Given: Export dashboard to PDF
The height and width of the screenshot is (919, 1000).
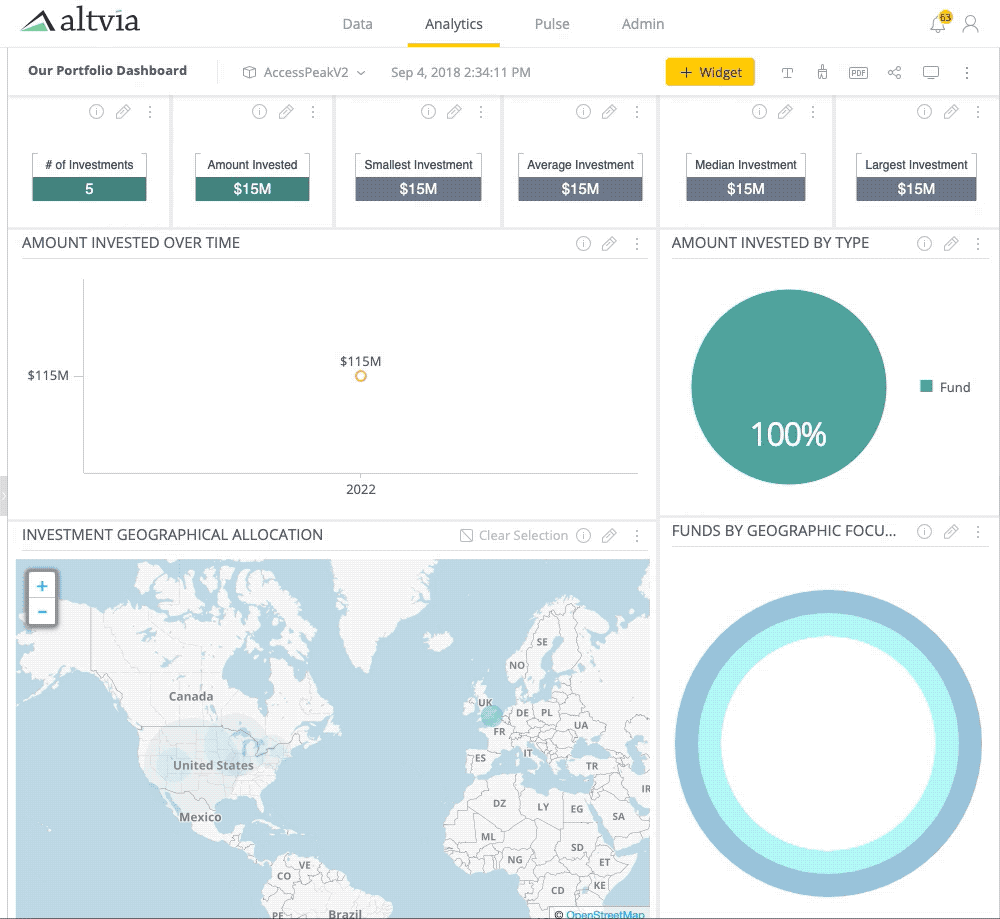Looking at the screenshot, I should [858, 73].
